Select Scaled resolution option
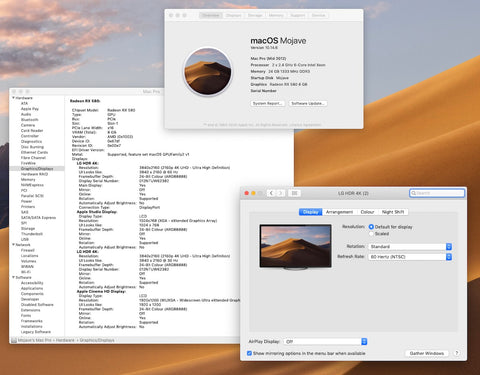Image resolution: width=480 pixels, height=375 pixels. [x=371, y=234]
